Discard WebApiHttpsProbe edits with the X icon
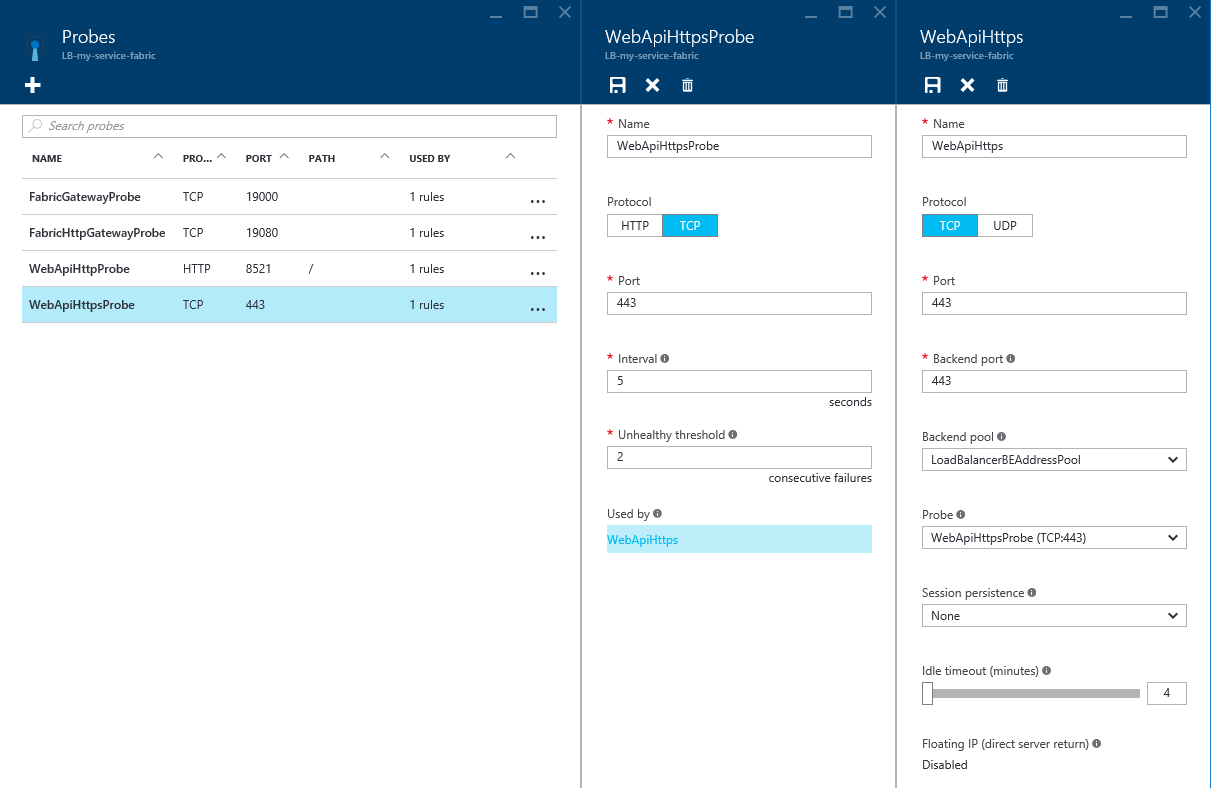Image resolution: width=1211 pixels, height=788 pixels. [x=652, y=85]
